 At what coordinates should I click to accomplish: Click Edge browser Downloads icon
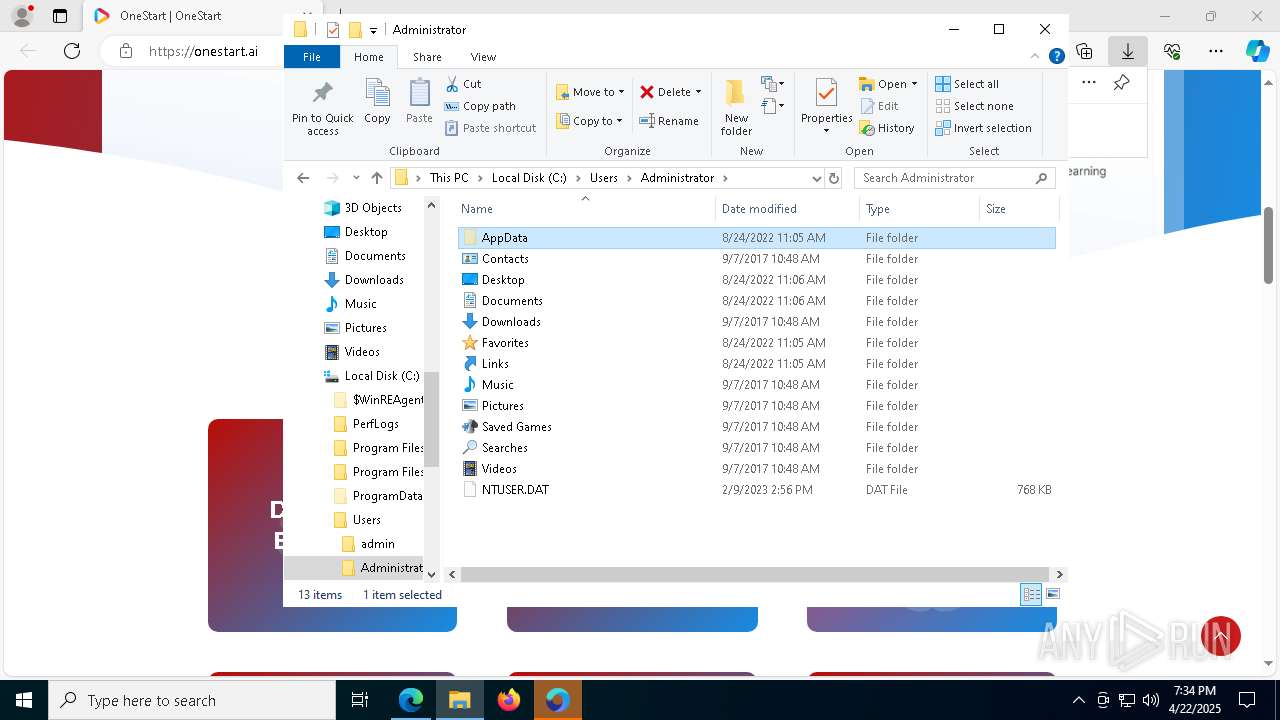pos(1128,51)
